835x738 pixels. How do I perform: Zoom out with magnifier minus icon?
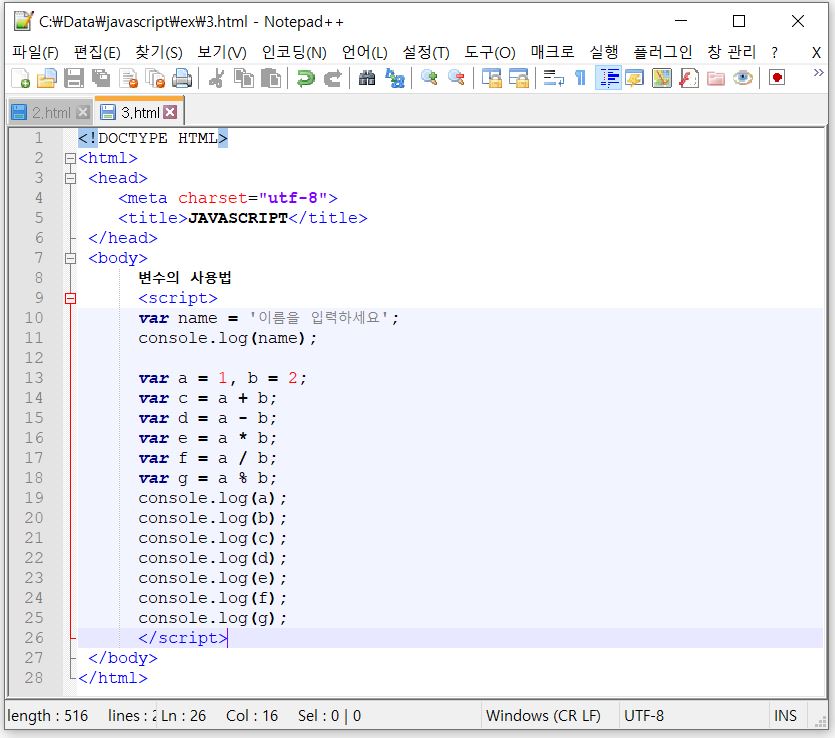pos(456,78)
